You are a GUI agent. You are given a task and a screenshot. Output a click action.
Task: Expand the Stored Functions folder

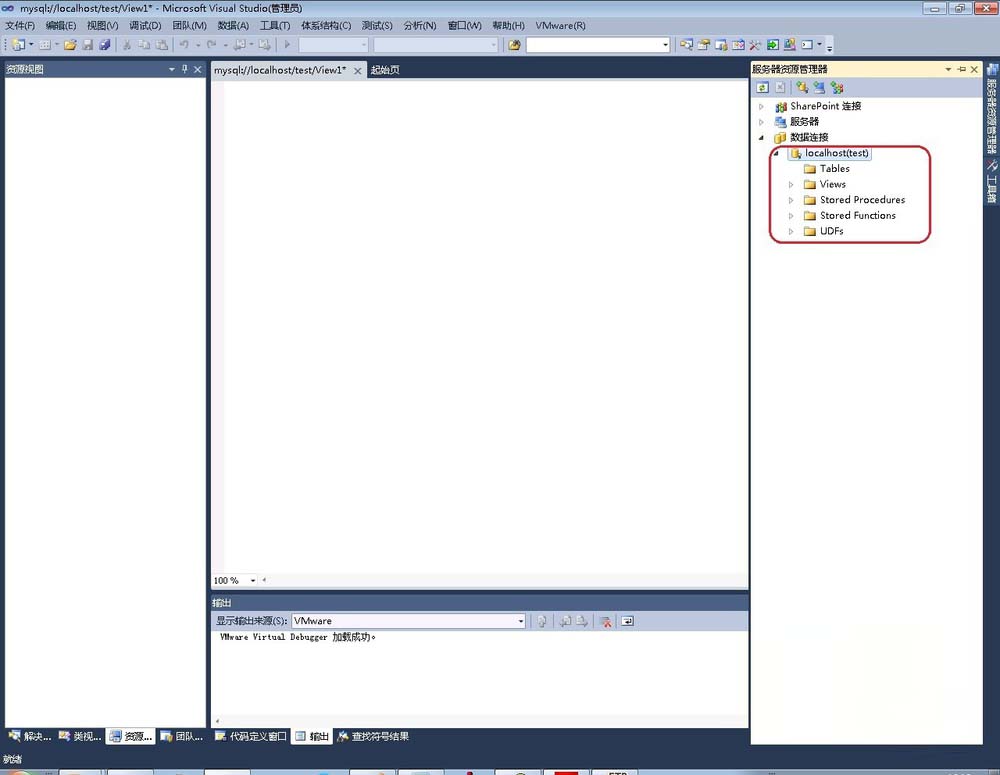tap(791, 216)
